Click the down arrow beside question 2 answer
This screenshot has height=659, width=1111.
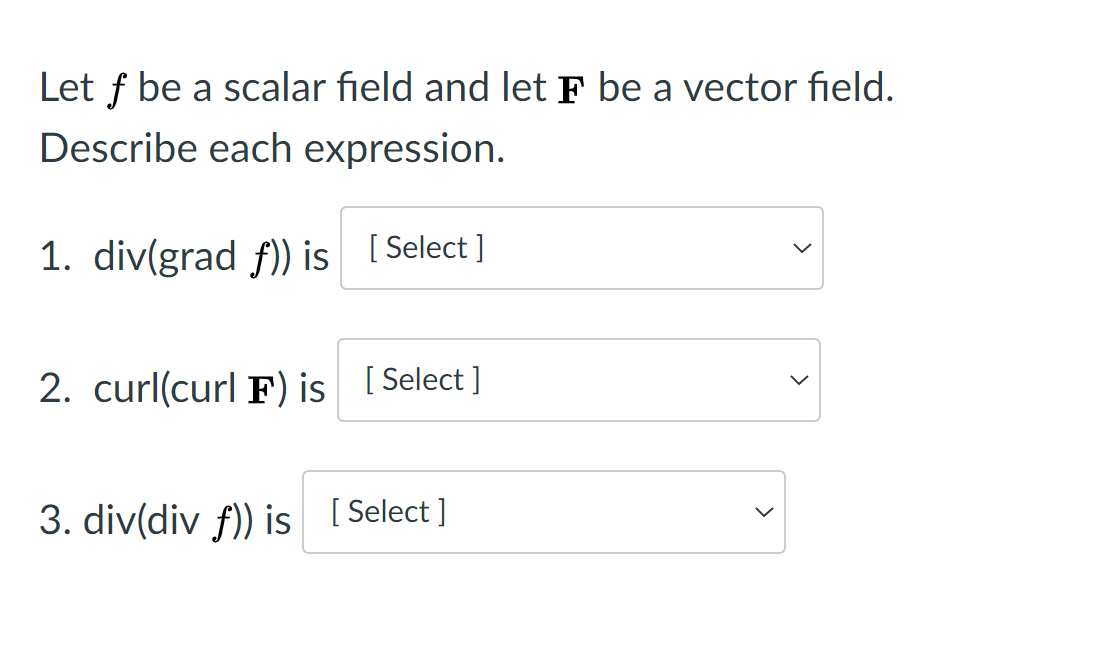coord(797,380)
